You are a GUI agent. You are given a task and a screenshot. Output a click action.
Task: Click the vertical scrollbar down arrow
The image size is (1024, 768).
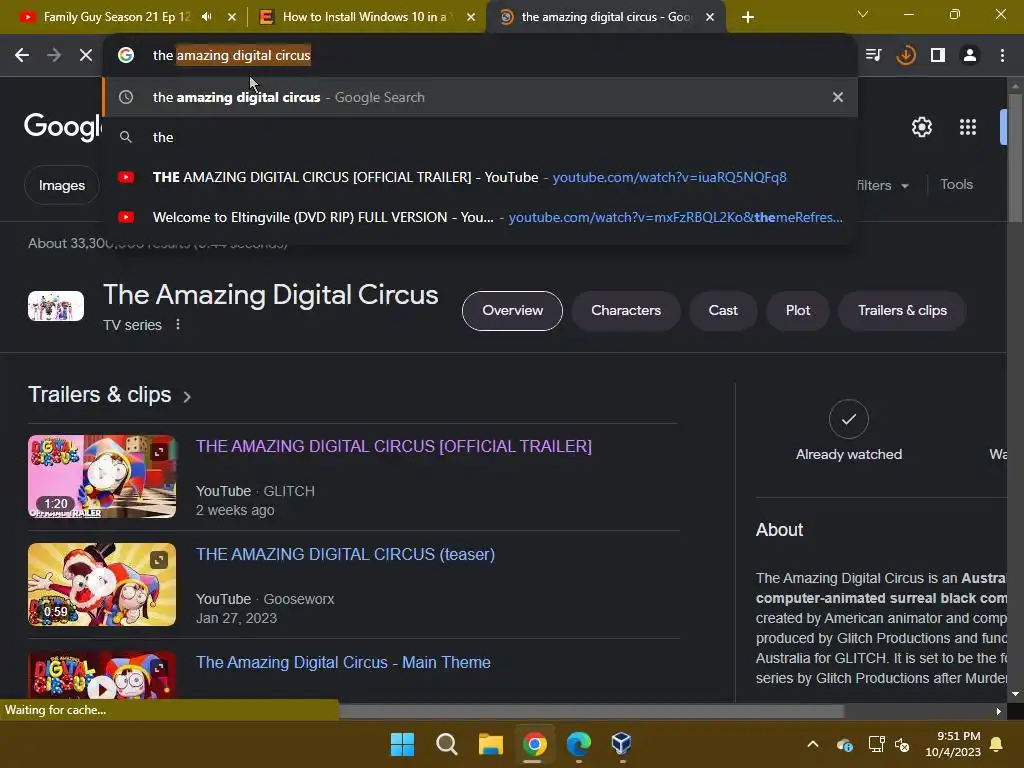[1015, 694]
